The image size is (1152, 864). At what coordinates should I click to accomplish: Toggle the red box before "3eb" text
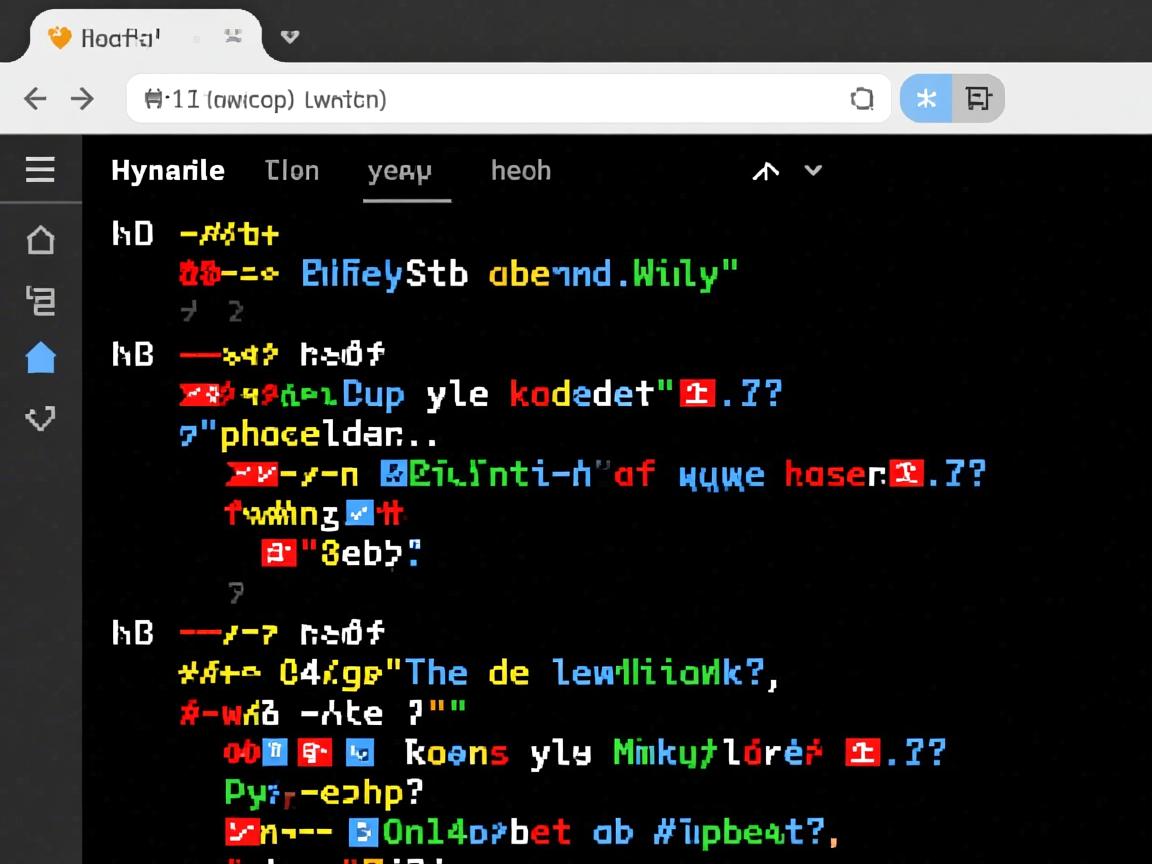pyautogui.click(x=278, y=553)
